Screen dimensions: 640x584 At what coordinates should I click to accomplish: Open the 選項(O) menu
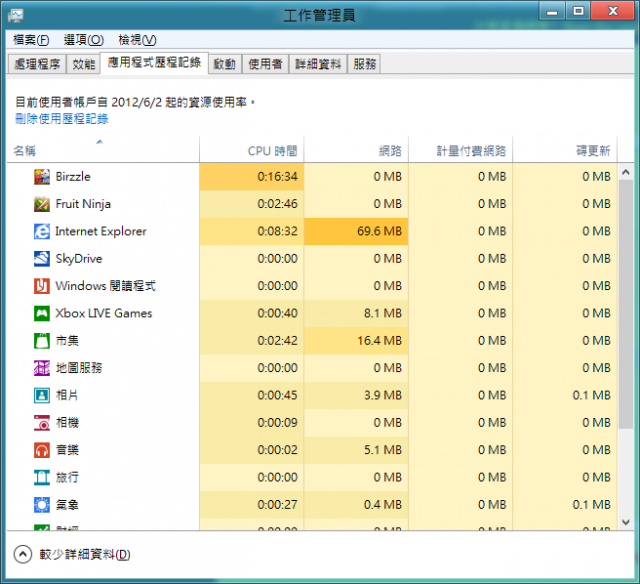pos(84,40)
